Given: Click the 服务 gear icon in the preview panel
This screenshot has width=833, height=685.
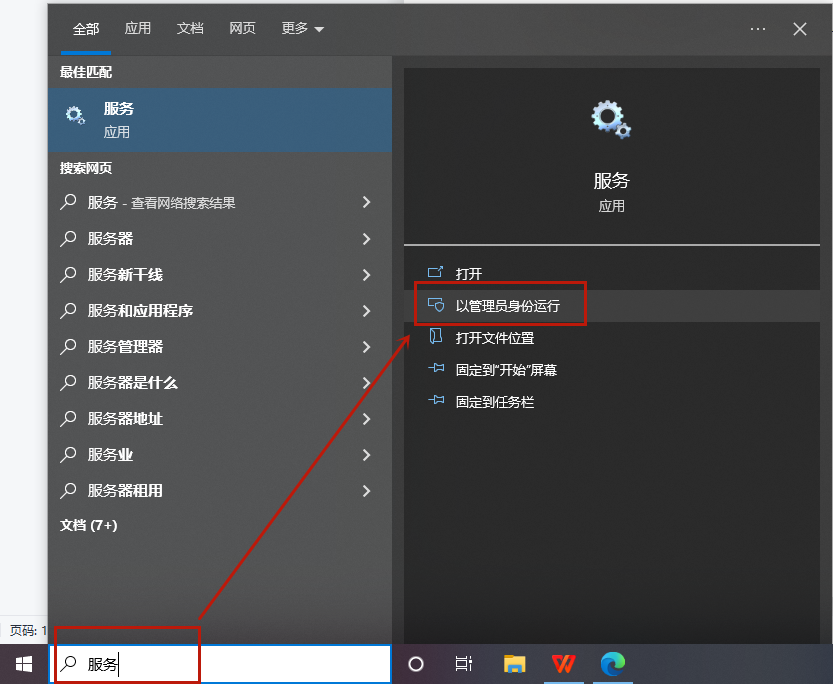Looking at the screenshot, I should pos(611,118).
